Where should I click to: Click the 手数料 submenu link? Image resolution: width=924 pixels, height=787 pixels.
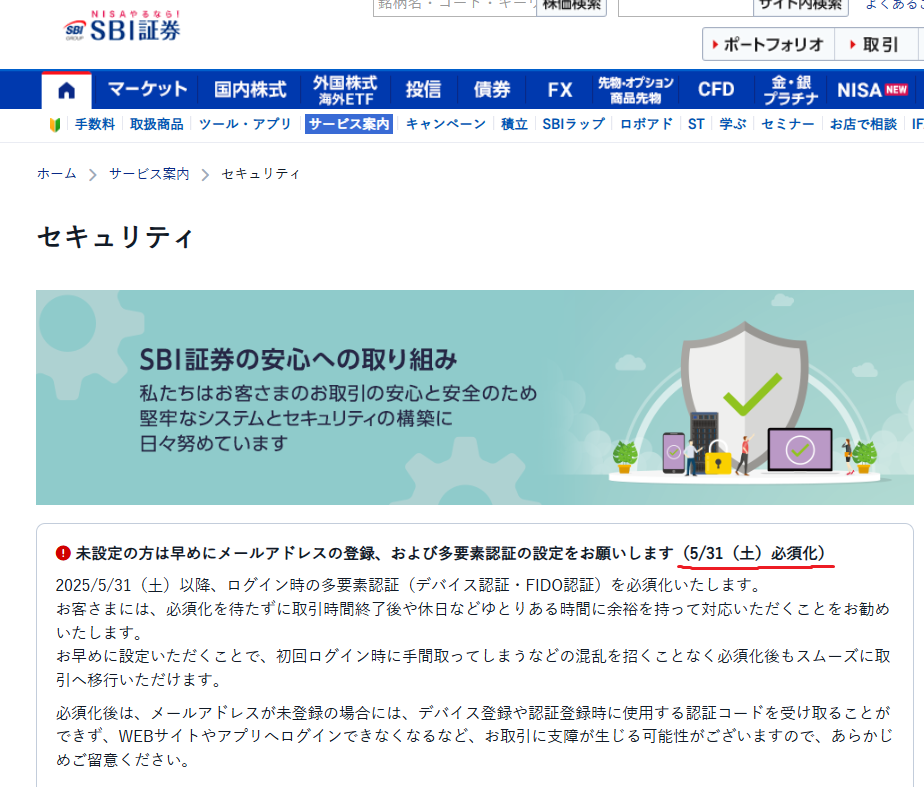95,124
